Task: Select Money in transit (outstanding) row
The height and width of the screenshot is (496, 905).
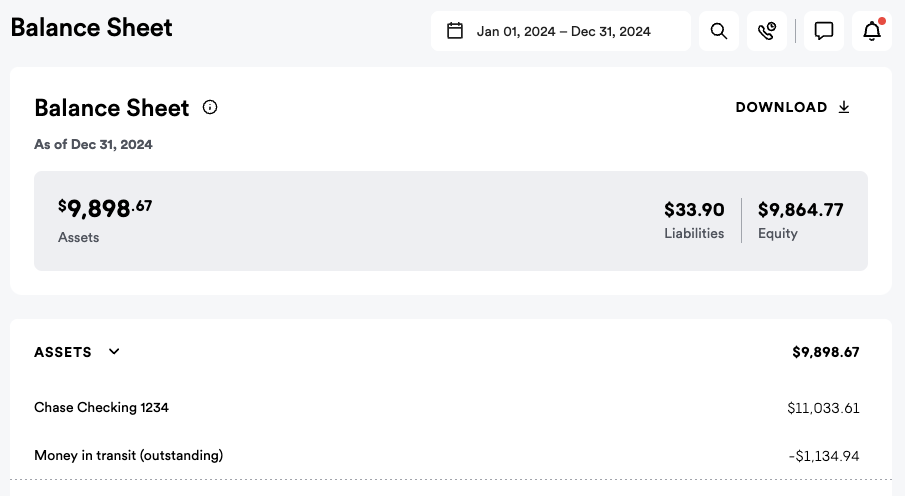Action: coord(128,456)
